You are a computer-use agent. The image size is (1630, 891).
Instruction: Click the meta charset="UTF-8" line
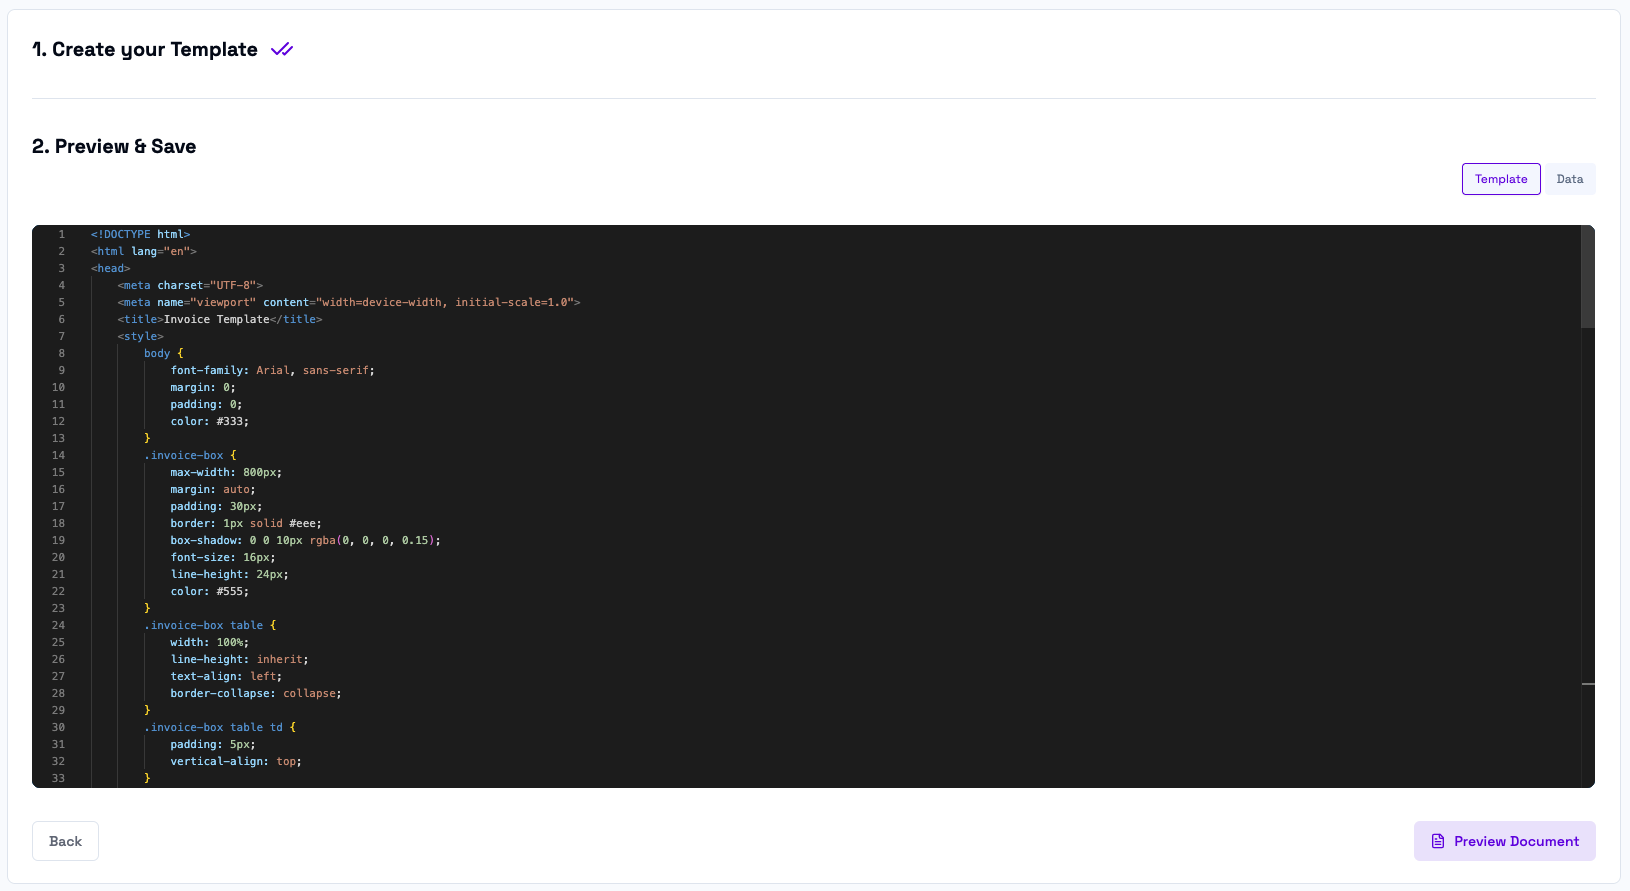point(190,285)
